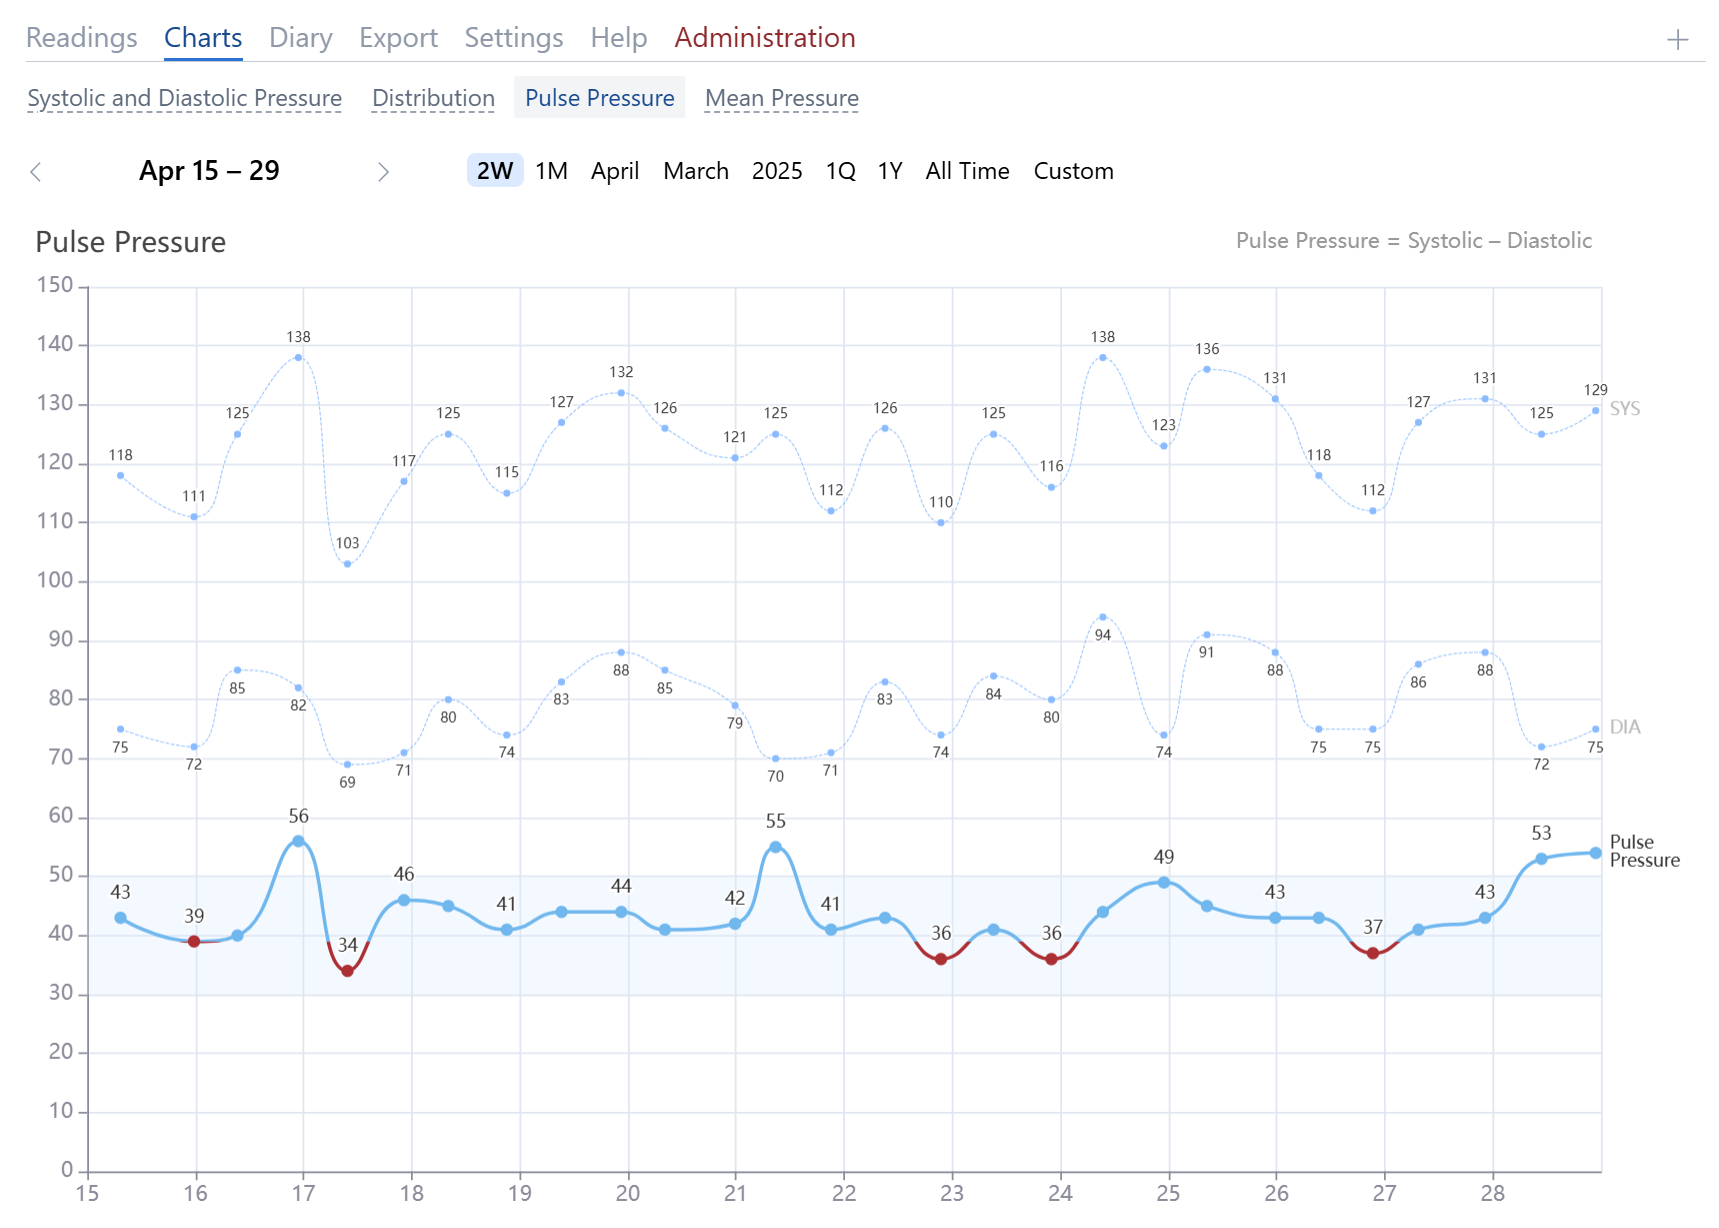Open the Export menu
The image size is (1719, 1228).
(398, 37)
